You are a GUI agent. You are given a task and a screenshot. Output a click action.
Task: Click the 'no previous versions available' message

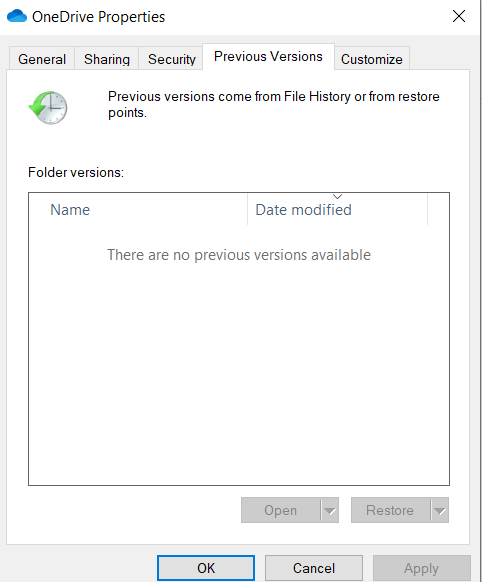coord(239,255)
